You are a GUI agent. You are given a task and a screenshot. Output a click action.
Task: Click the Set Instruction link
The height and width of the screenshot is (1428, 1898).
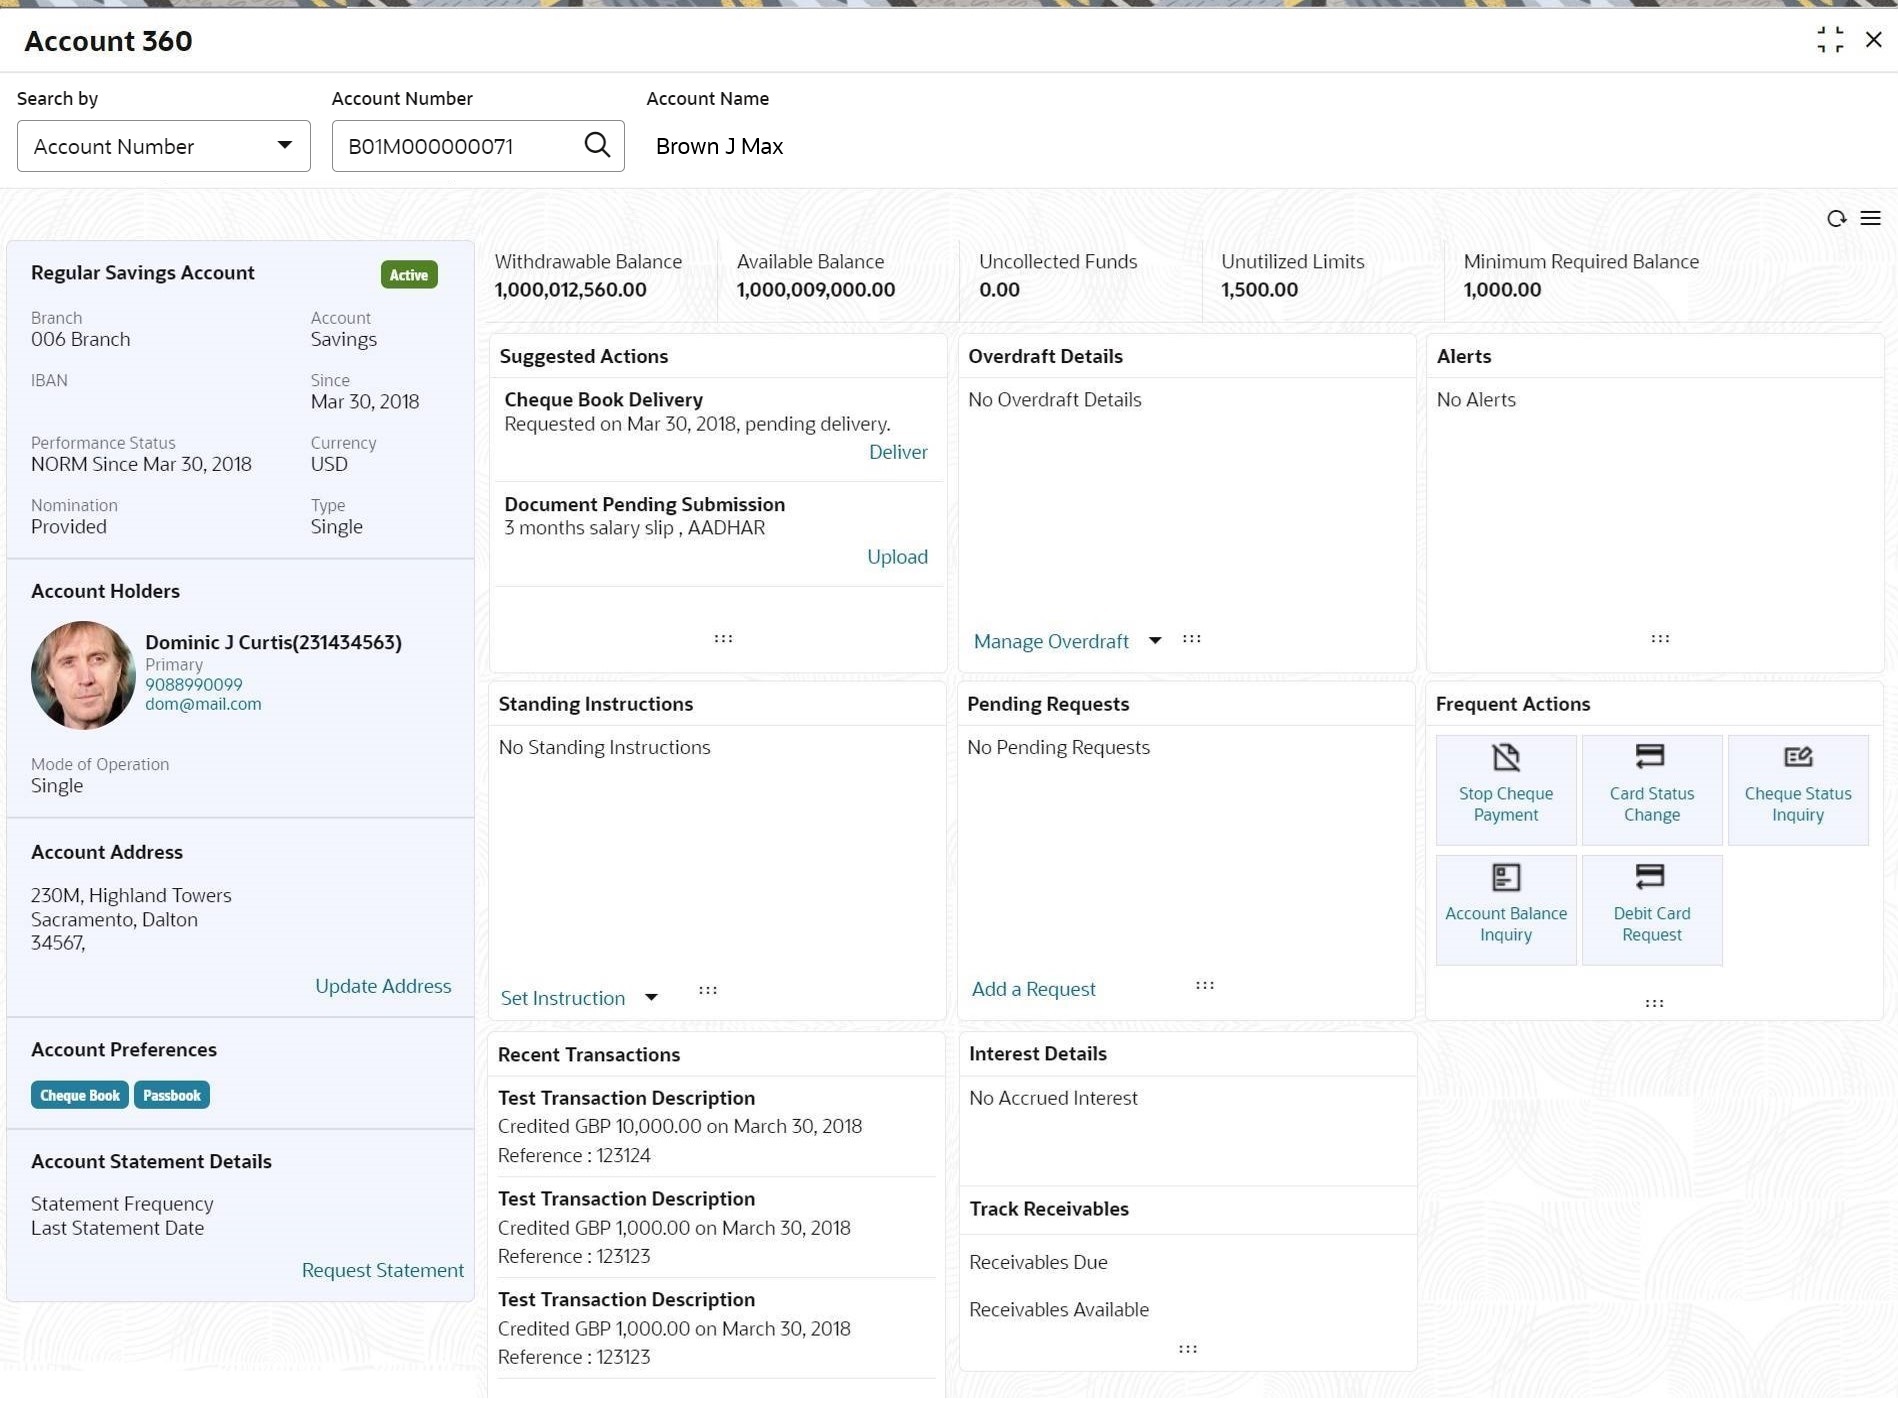[x=562, y=998]
